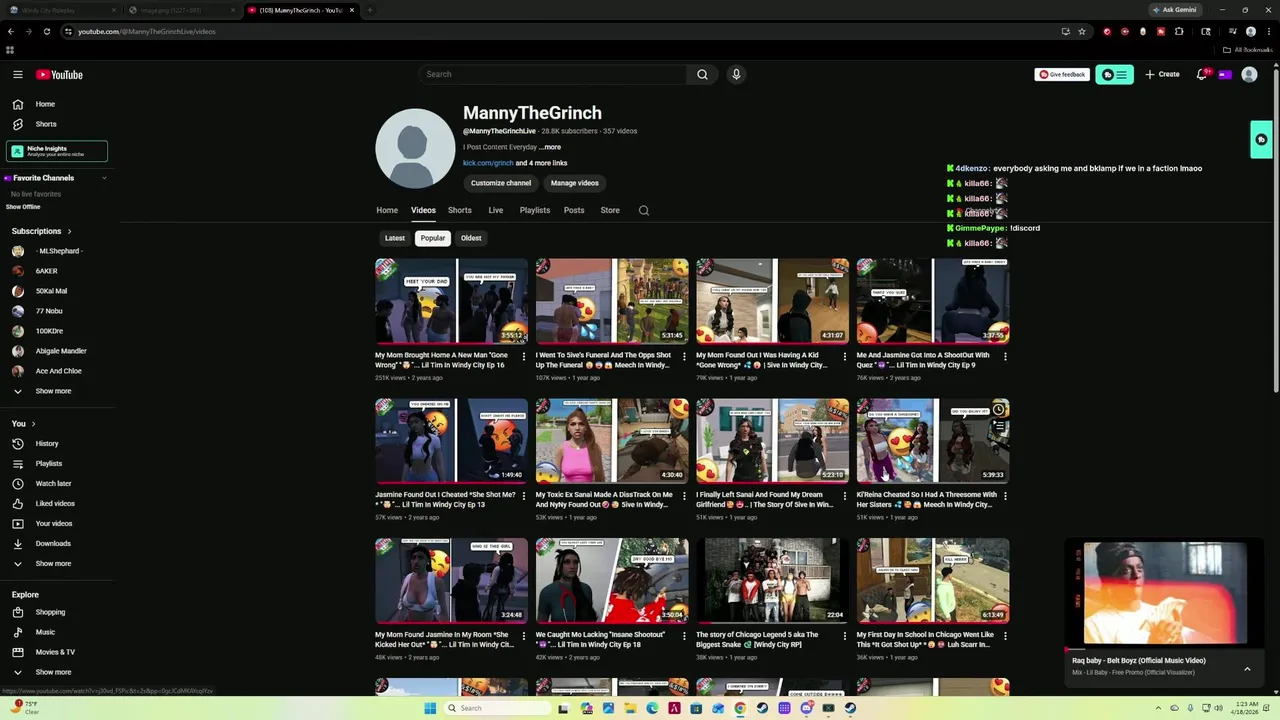Select the Latest sort chip
Image resolution: width=1280 pixels, height=720 pixels.
(x=395, y=238)
